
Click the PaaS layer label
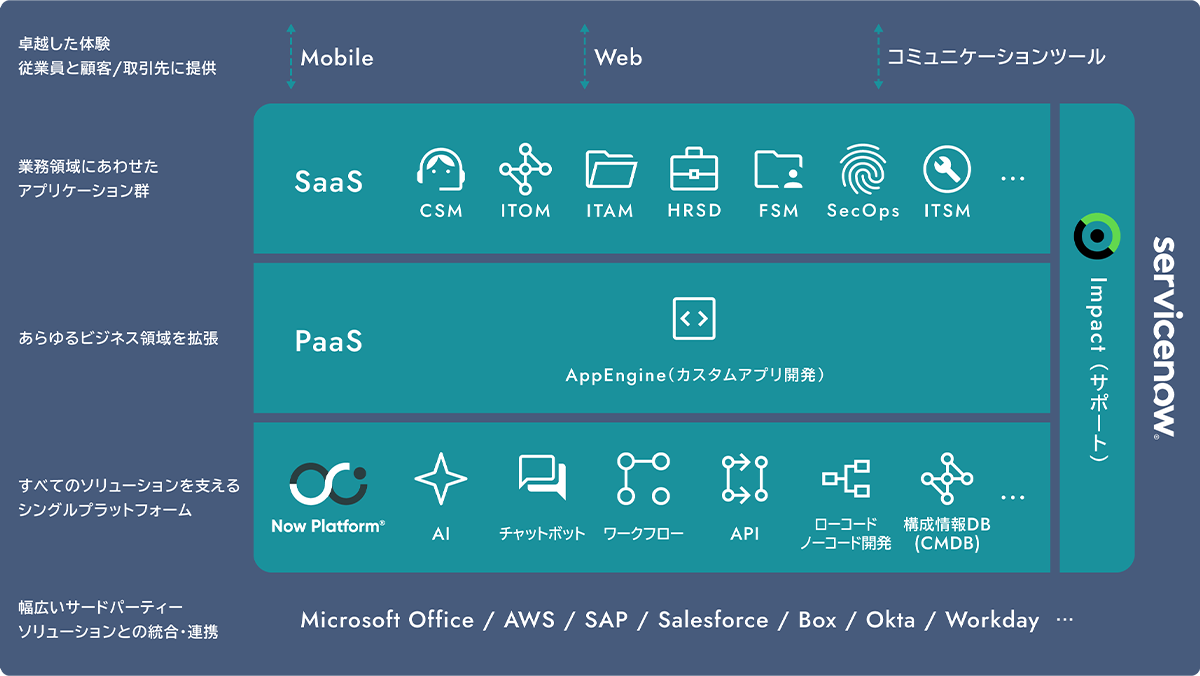pyautogui.click(x=328, y=341)
